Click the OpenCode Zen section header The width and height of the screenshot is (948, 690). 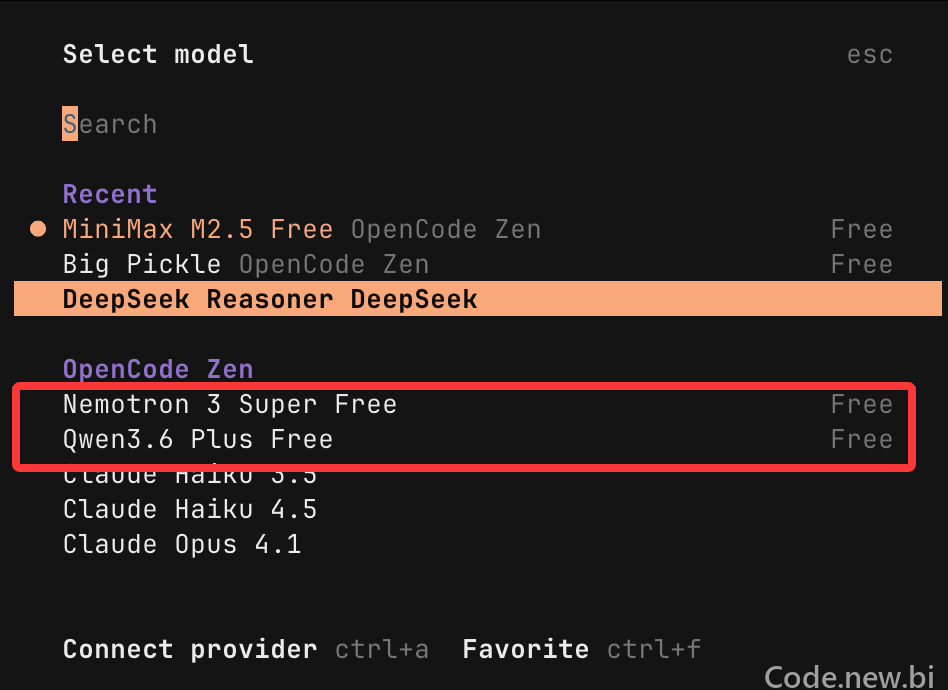coord(158,369)
